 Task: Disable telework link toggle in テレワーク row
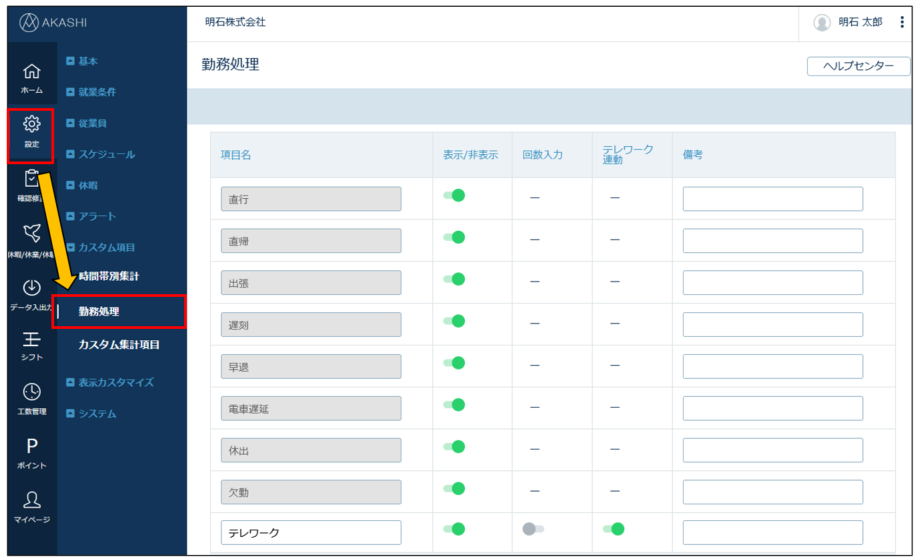tap(613, 529)
